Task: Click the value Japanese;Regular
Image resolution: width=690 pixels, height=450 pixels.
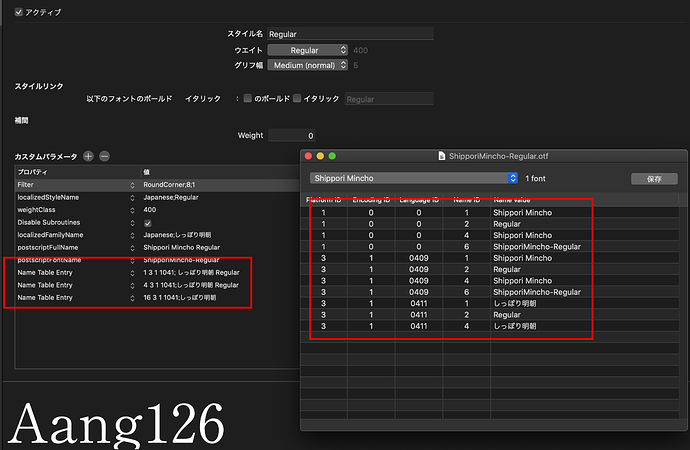Action: coord(171,198)
